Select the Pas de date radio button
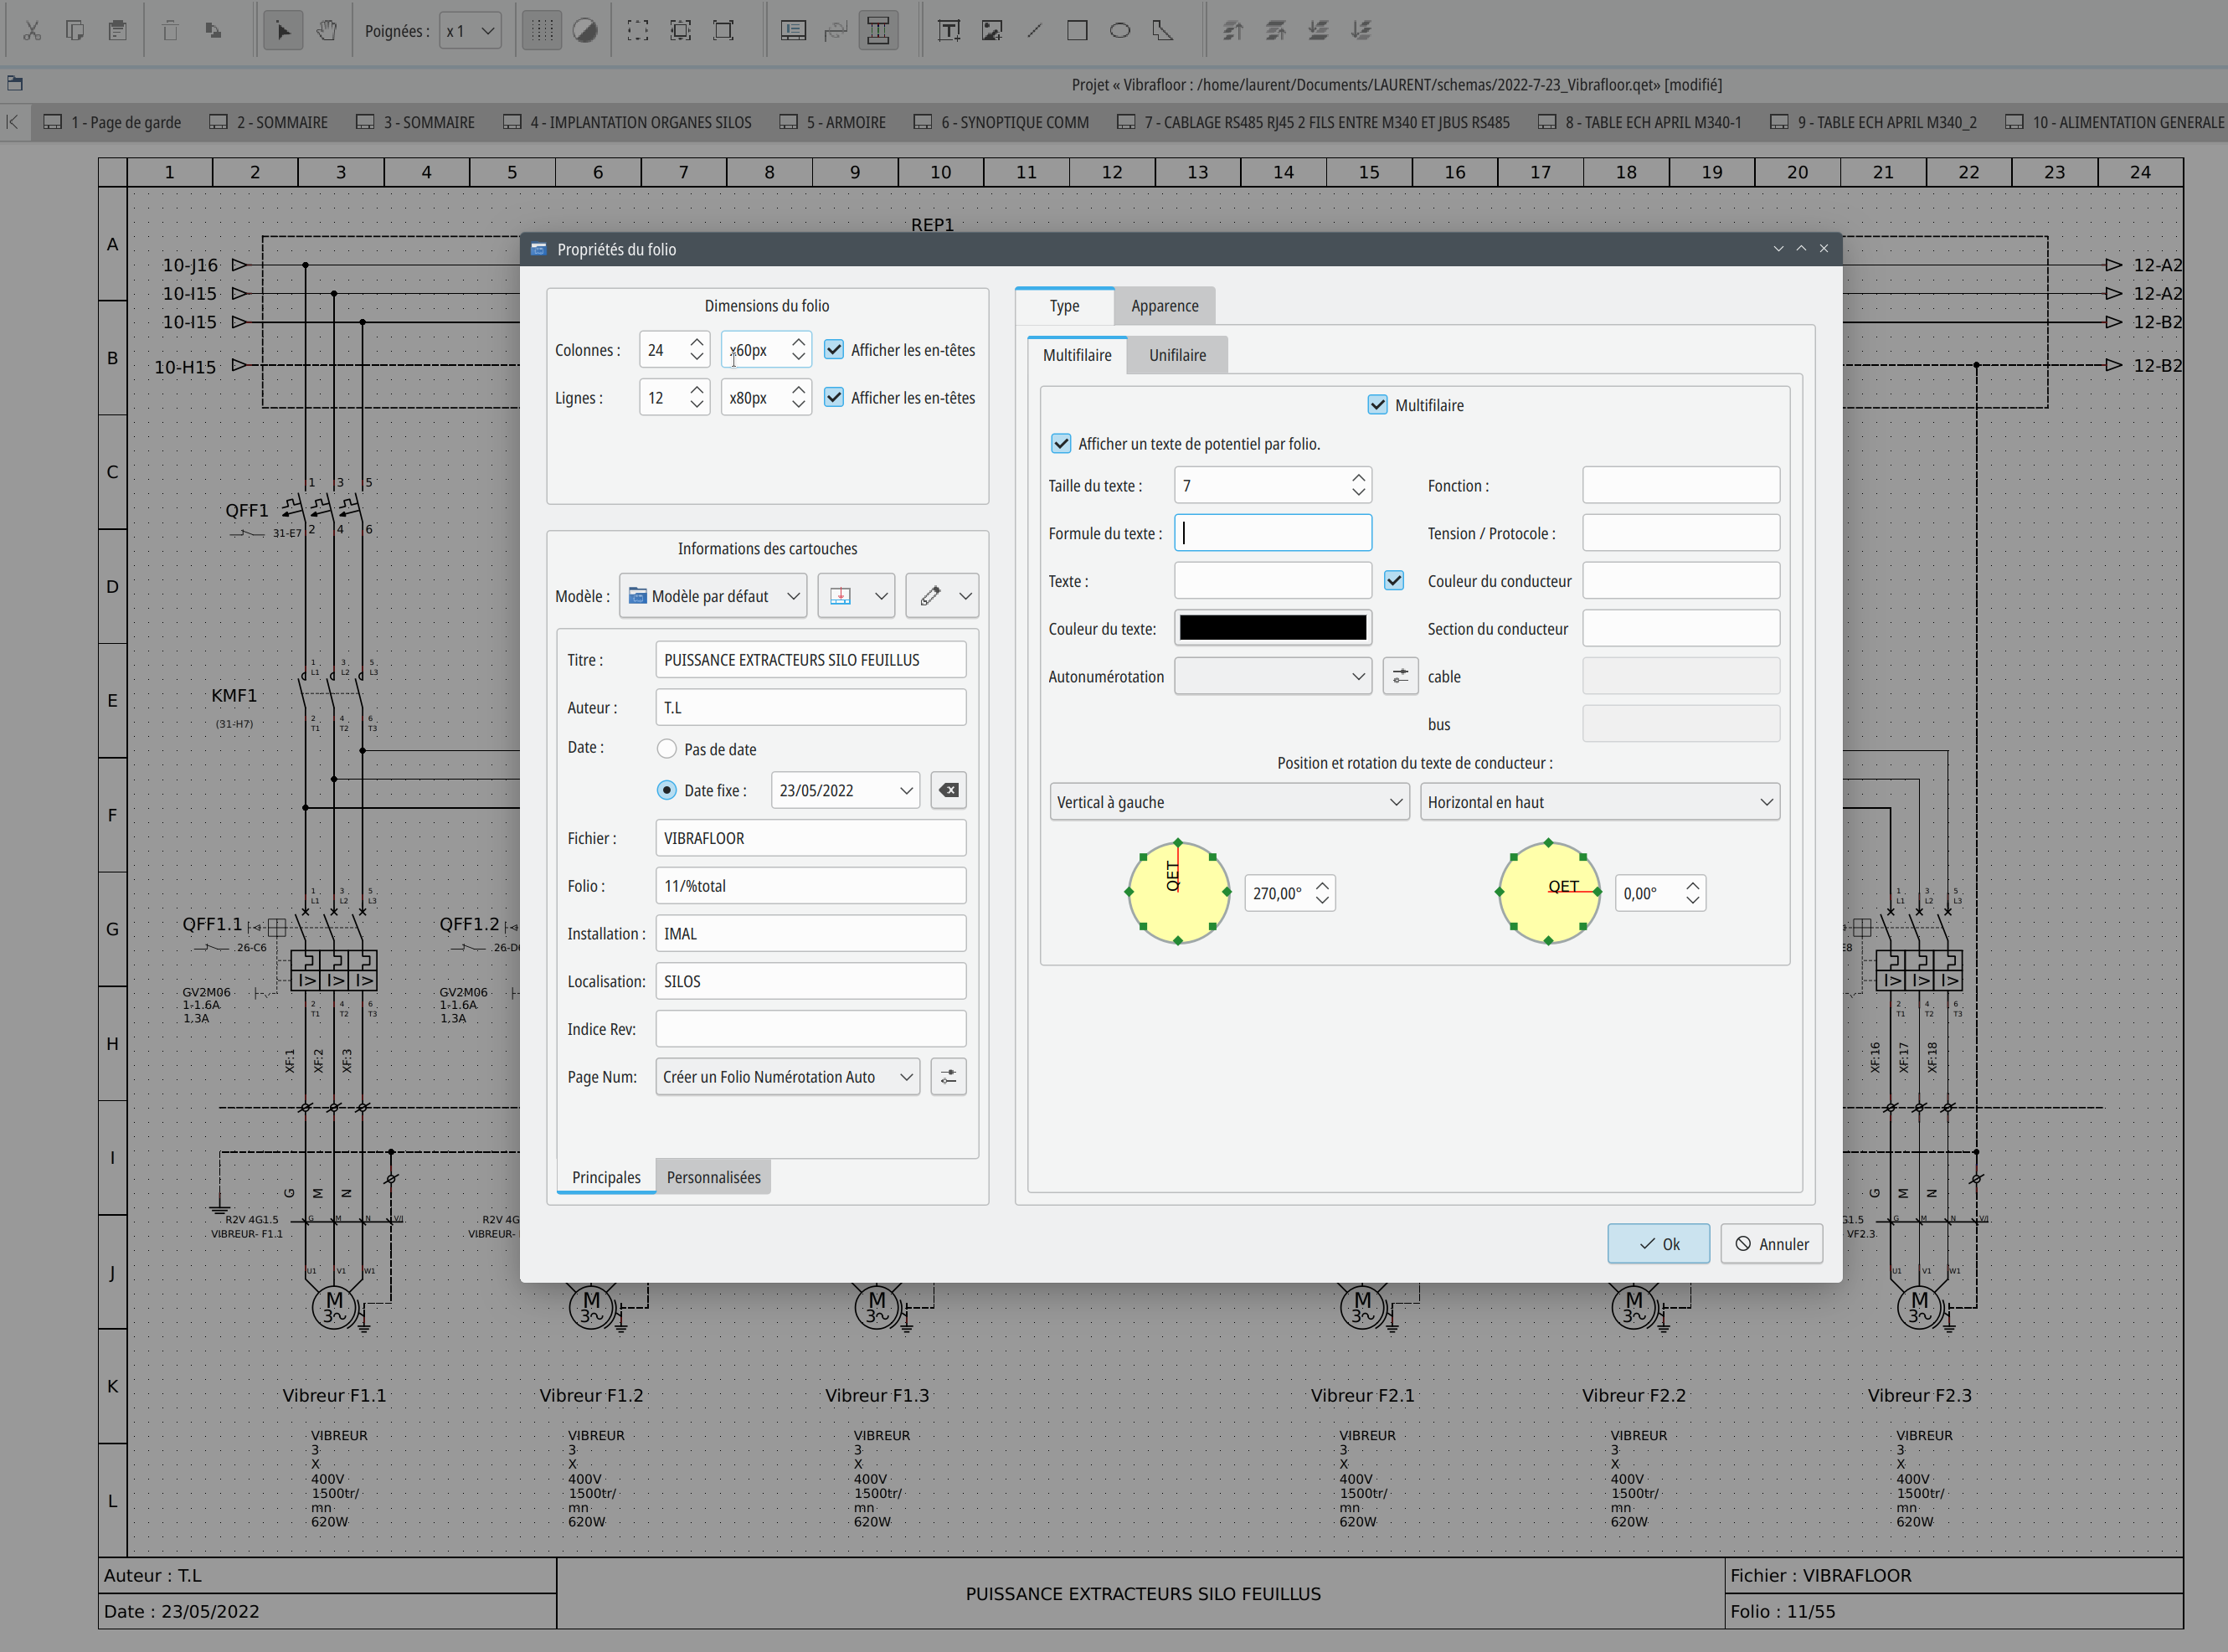Viewport: 2228px width, 1652px height. 666,749
